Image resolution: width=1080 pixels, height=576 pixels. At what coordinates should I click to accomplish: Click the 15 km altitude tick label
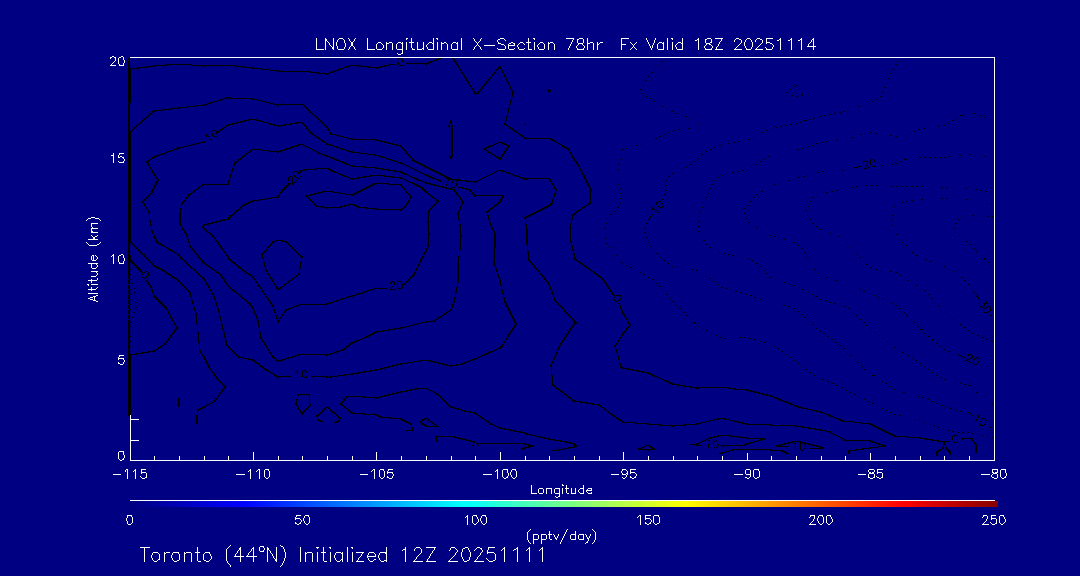[x=116, y=159]
